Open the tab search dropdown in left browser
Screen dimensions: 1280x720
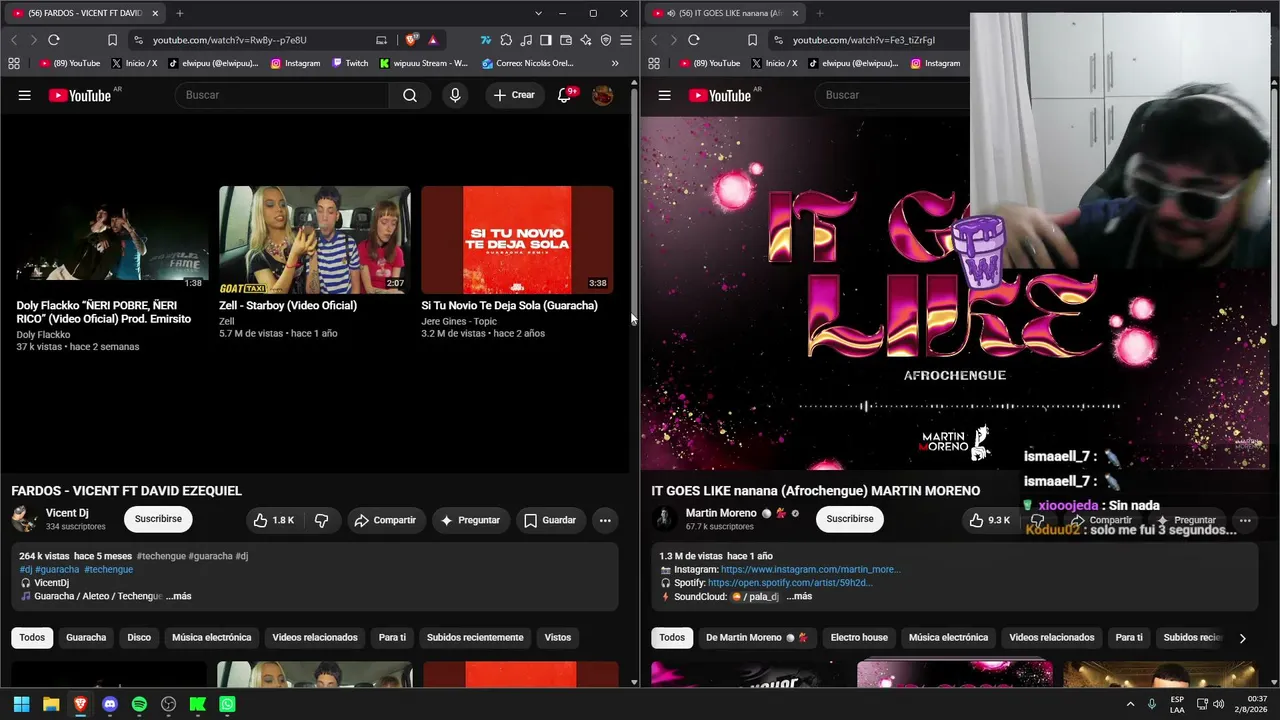[538, 13]
